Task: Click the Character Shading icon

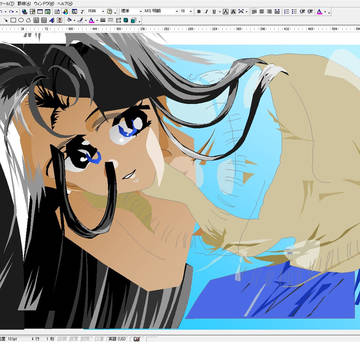Action: pos(233,12)
